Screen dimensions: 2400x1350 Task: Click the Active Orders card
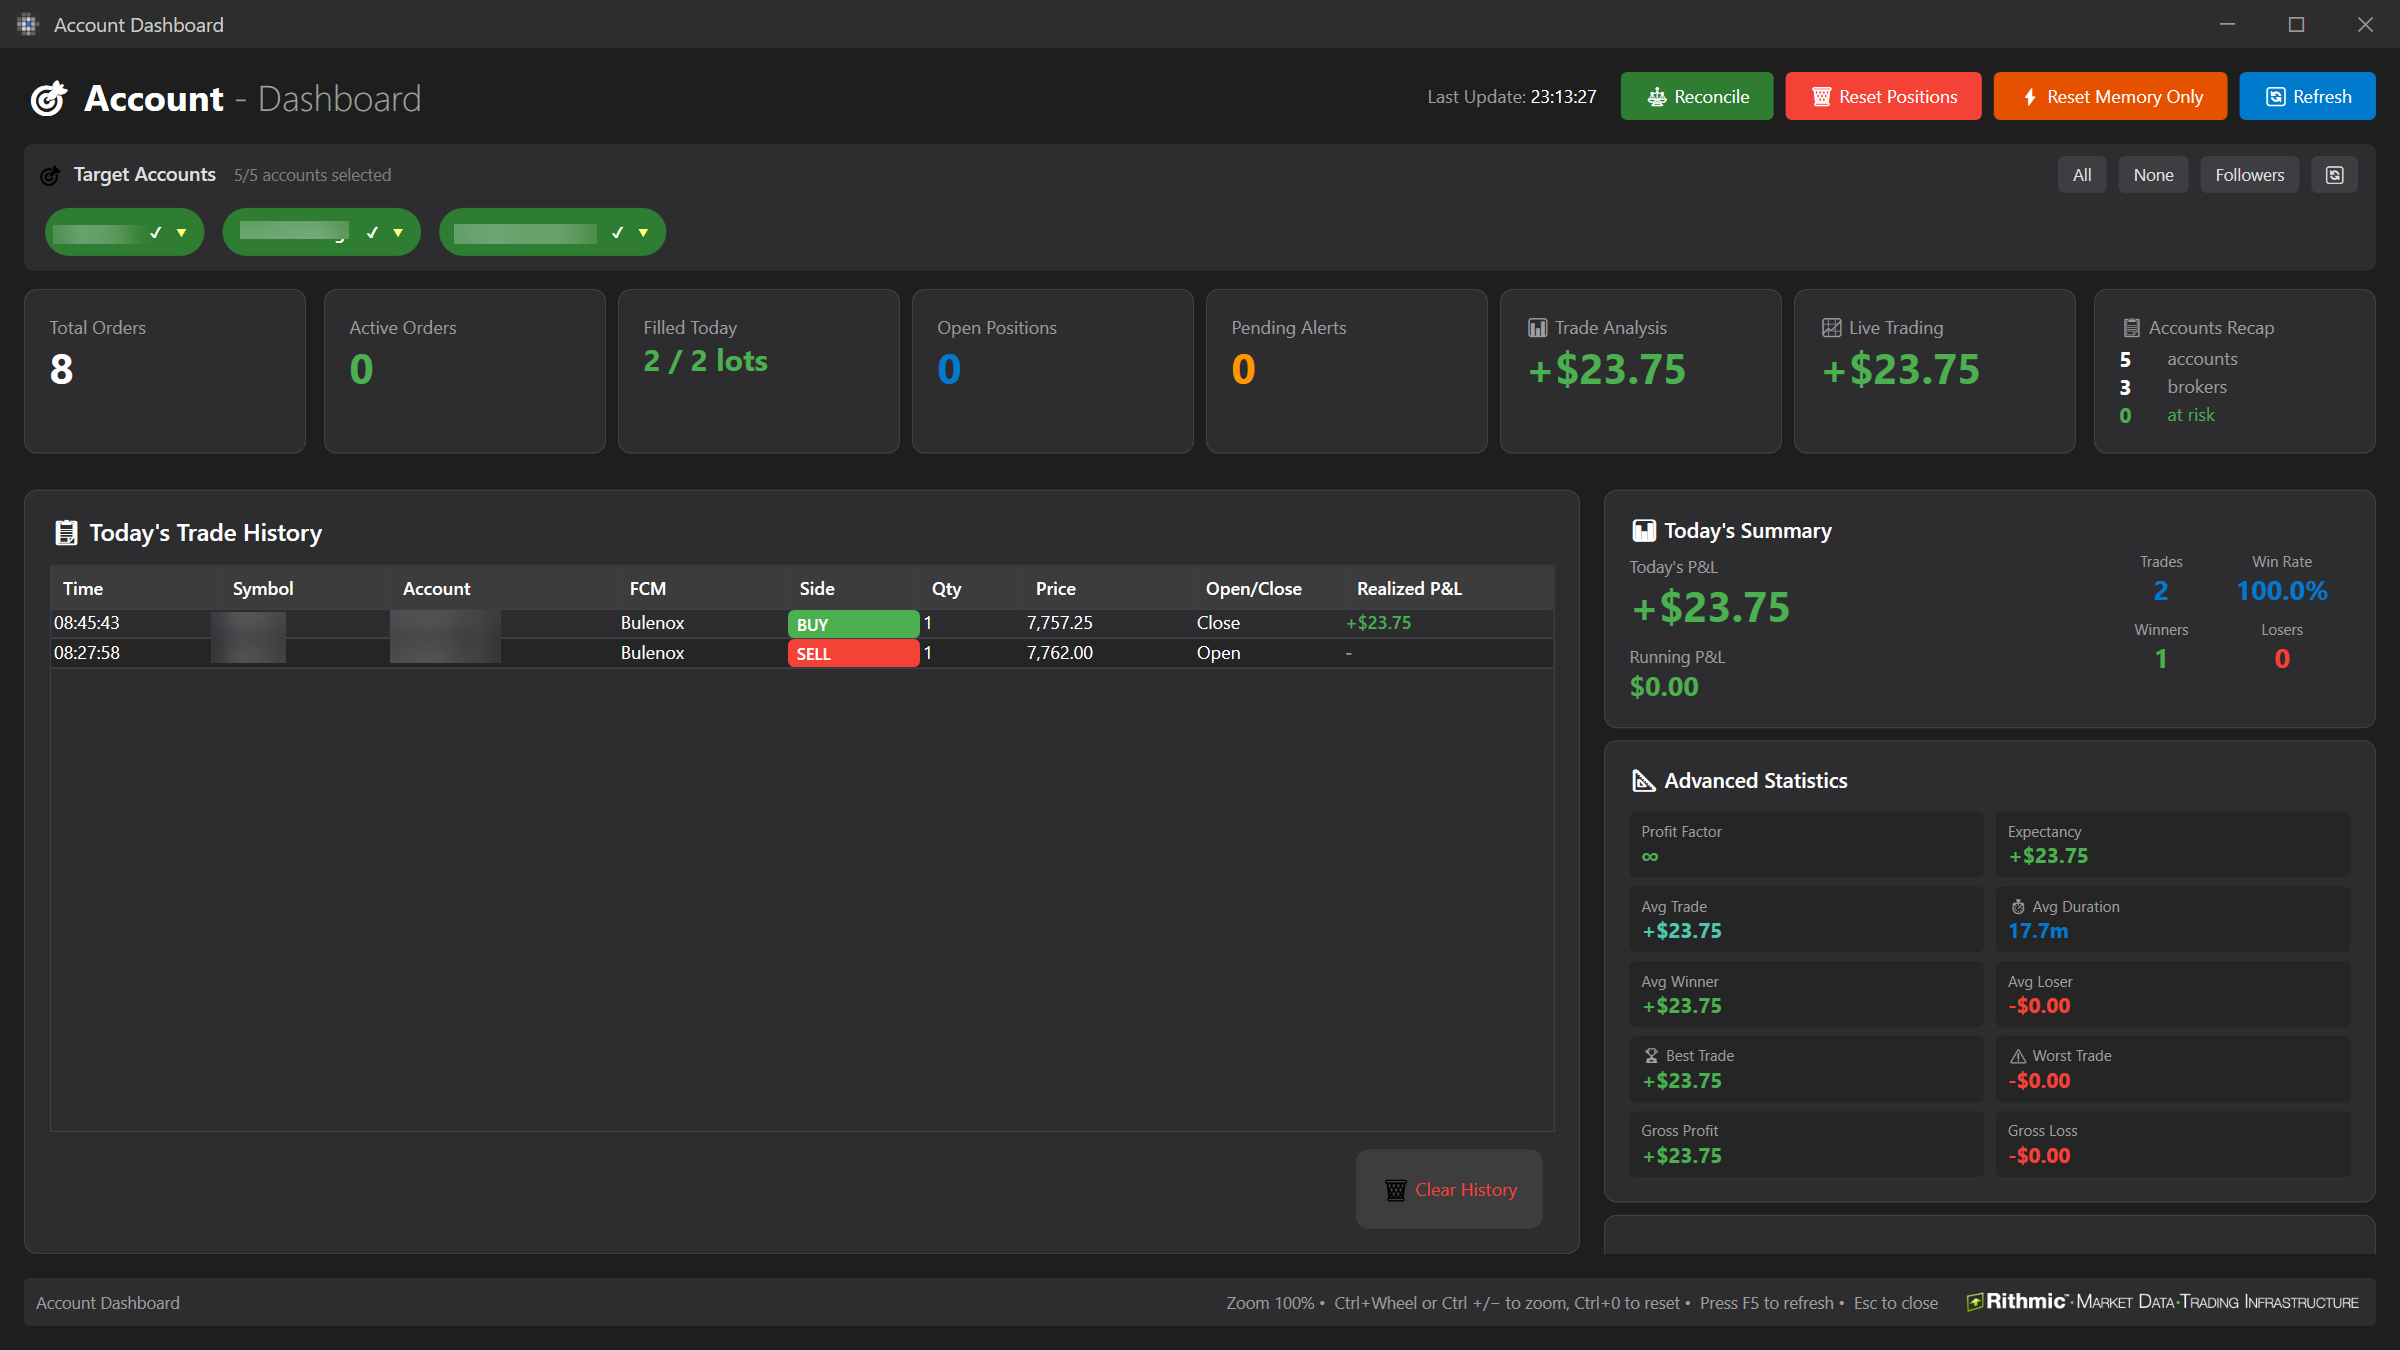click(x=464, y=371)
